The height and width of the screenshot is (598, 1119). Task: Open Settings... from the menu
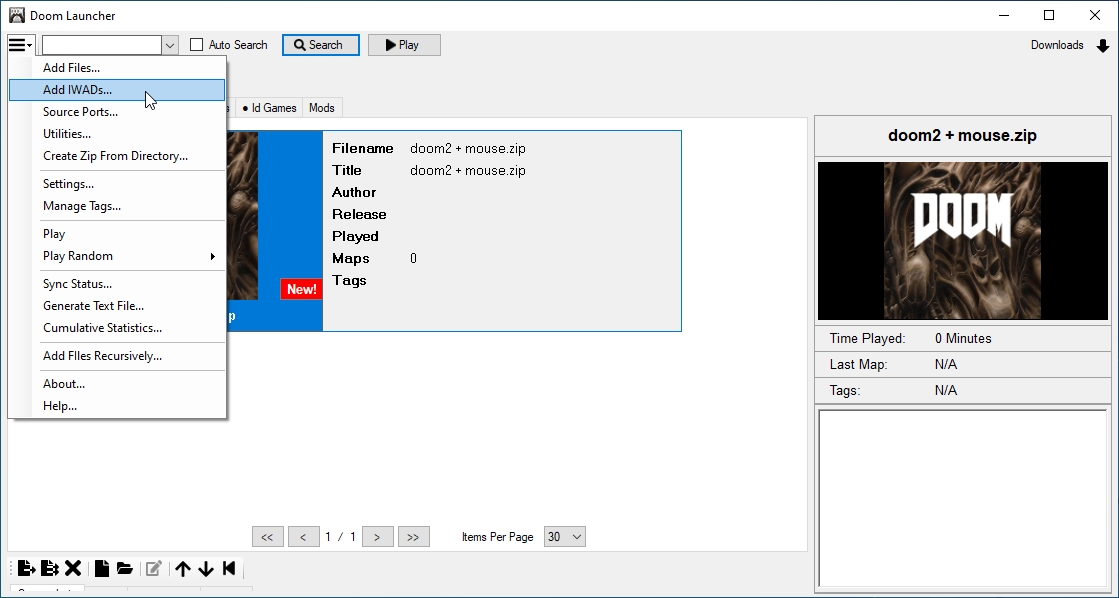tap(117, 184)
